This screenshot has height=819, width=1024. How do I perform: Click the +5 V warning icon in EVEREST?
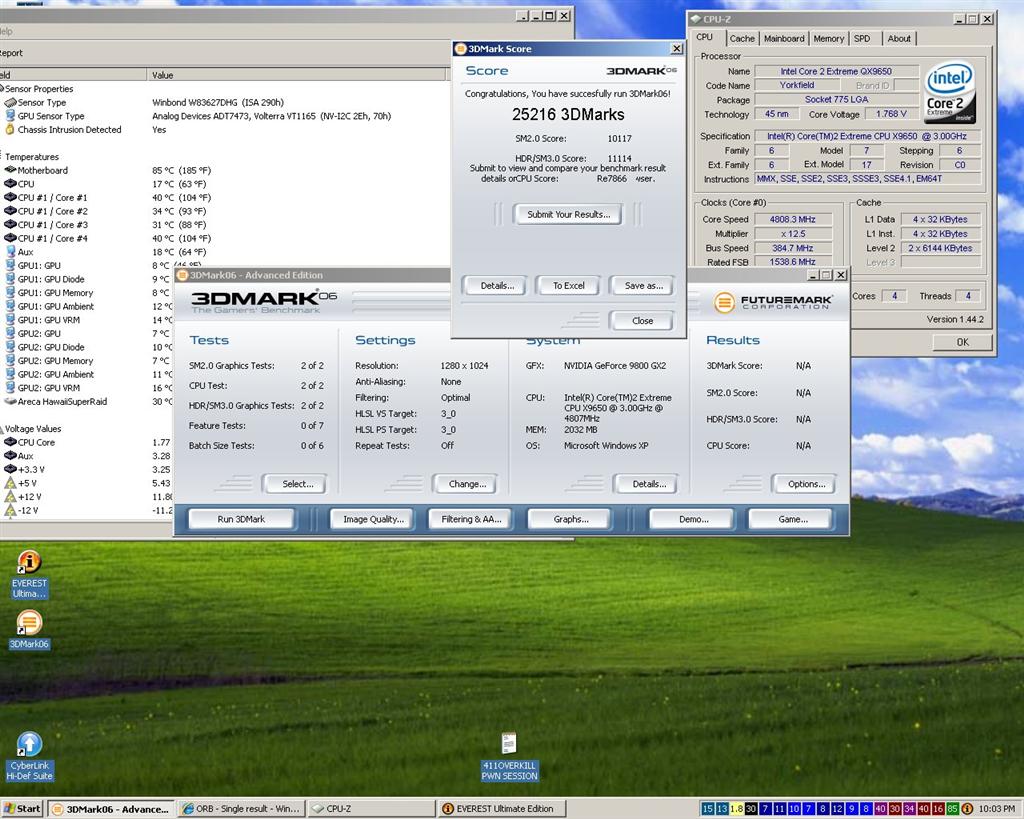click(x=10, y=483)
